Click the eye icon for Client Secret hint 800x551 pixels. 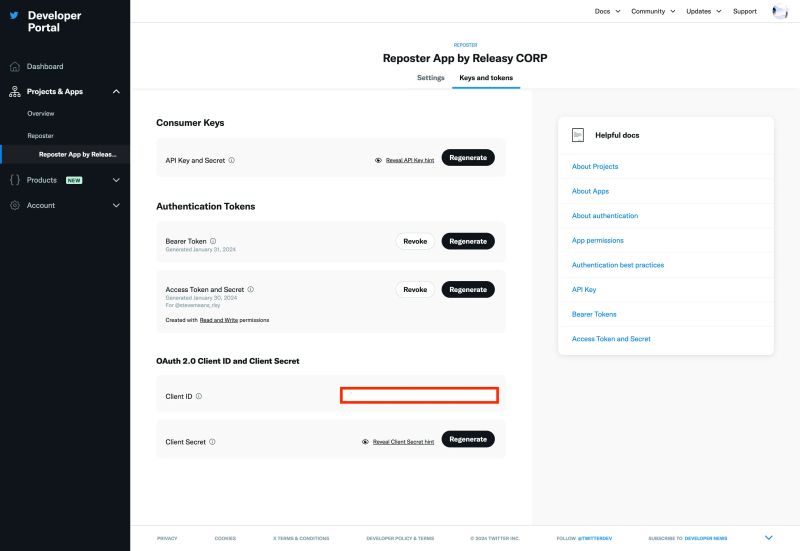[x=365, y=442]
